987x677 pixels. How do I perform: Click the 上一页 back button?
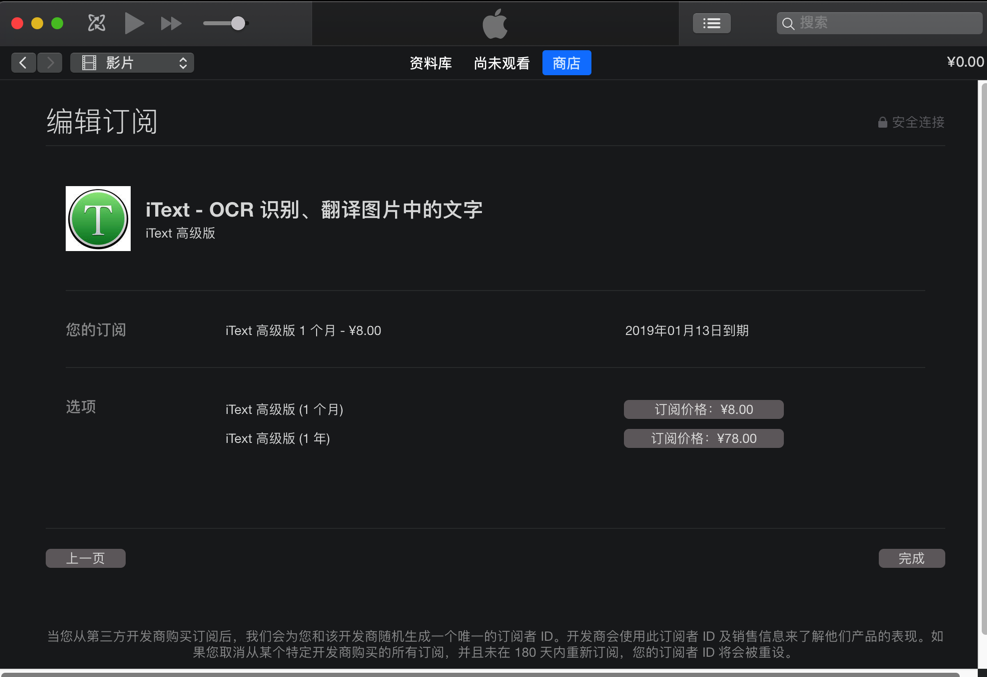tap(86, 558)
